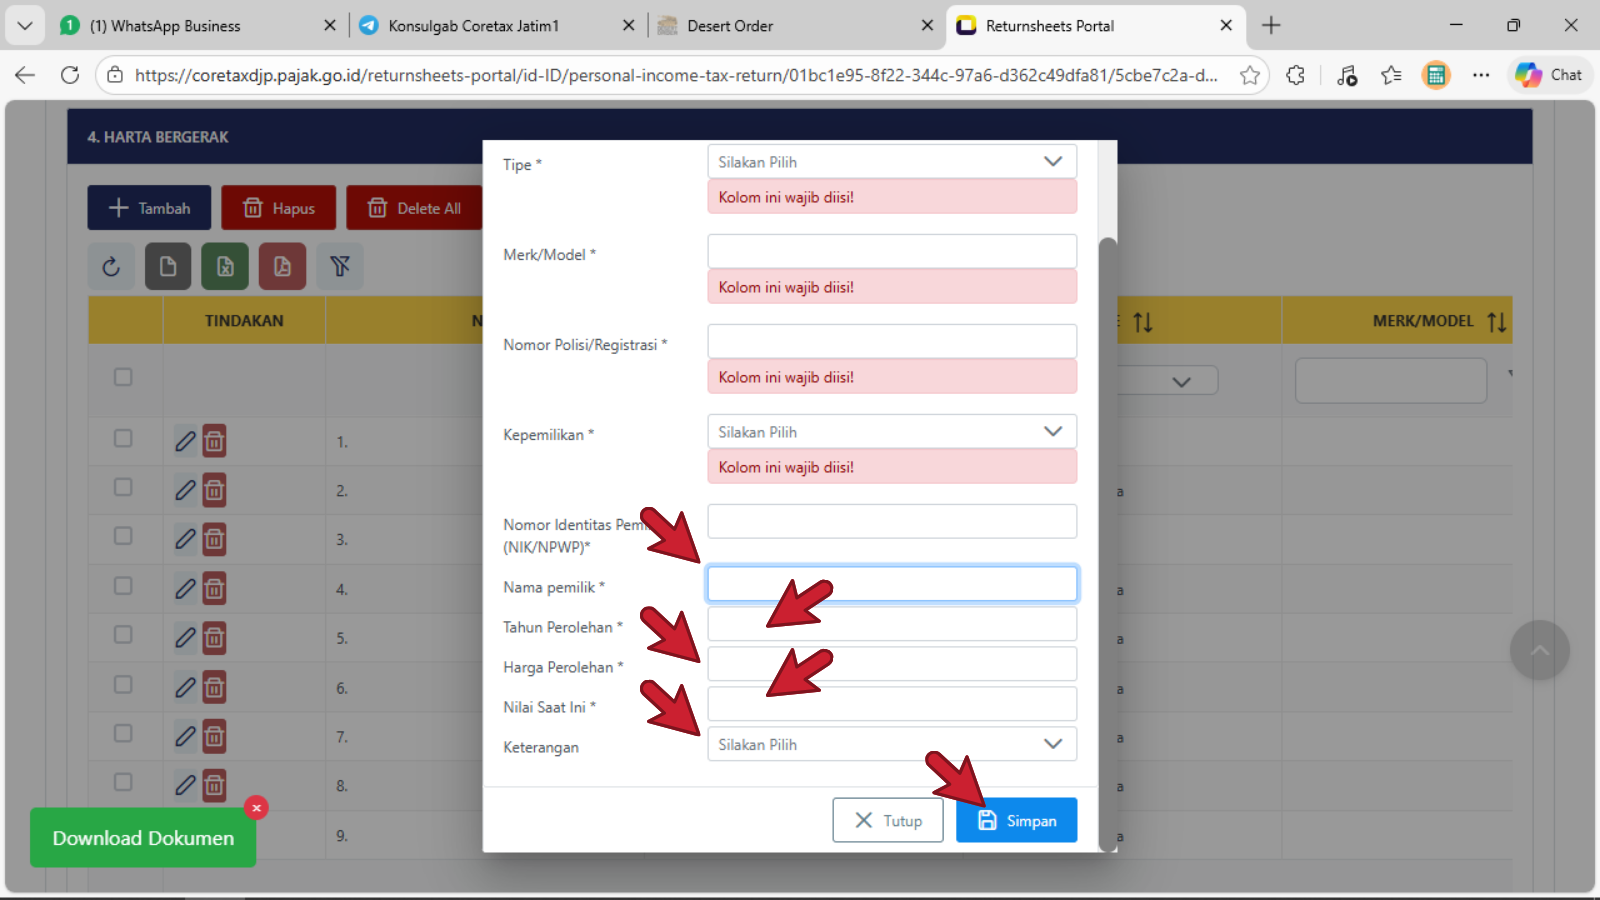Viewport: 1600px width, 900px height.
Task: Sort by the MERK/MODEL column arrows
Action: (1496, 322)
